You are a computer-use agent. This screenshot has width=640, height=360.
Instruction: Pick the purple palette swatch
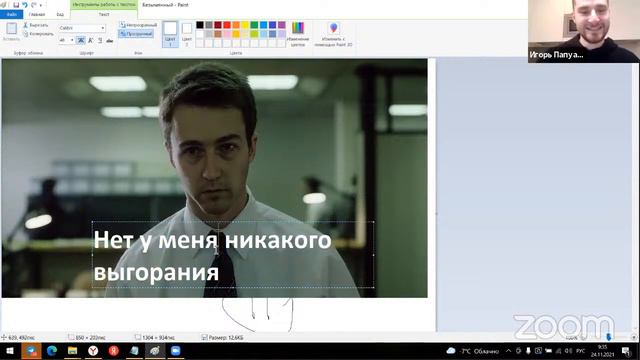pyautogui.click(x=281, y=25)
